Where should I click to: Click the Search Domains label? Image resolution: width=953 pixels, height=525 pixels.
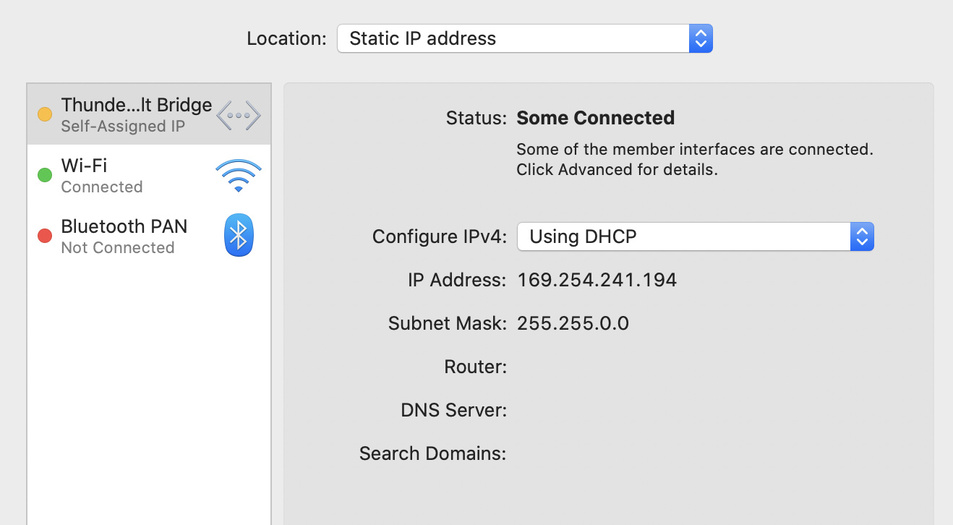coord(433,453)
